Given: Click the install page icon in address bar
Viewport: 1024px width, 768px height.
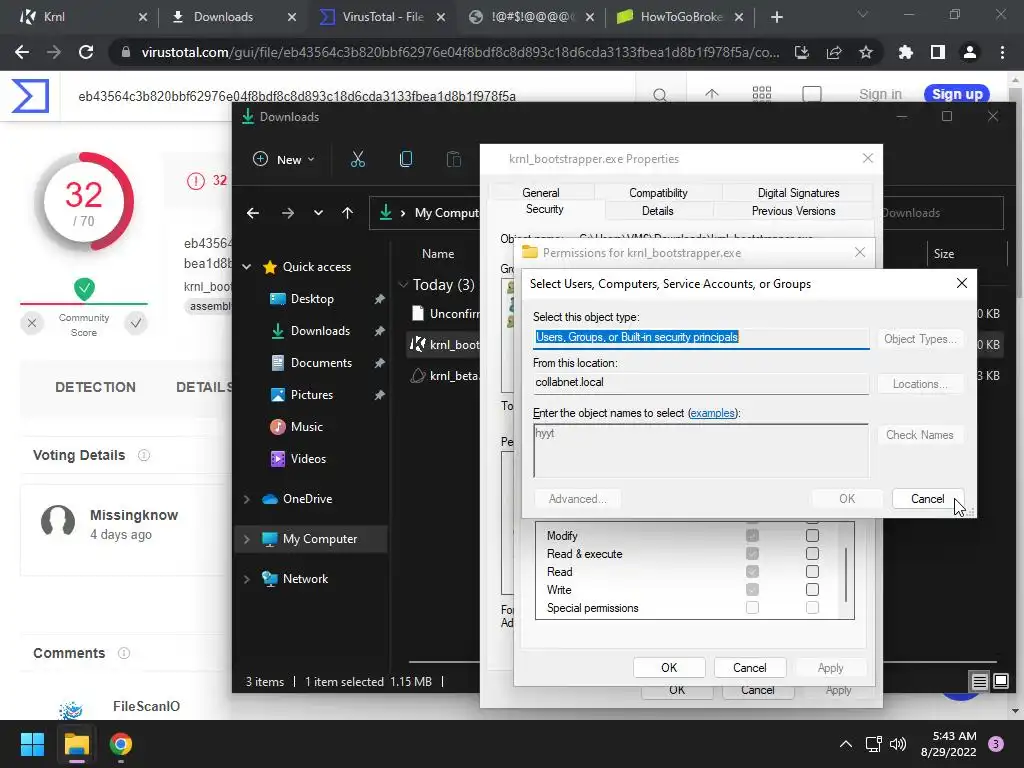Looking at the screenshot, I should tap(802, 52).
